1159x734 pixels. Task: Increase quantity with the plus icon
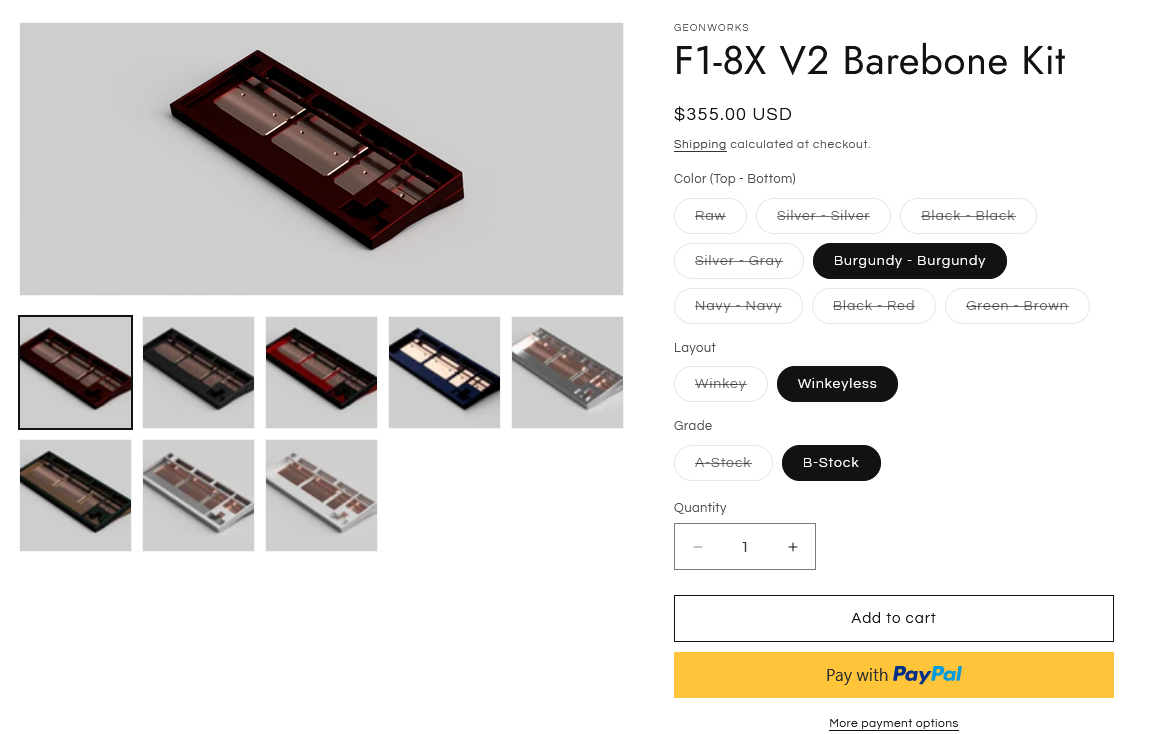tap(792, 547)
